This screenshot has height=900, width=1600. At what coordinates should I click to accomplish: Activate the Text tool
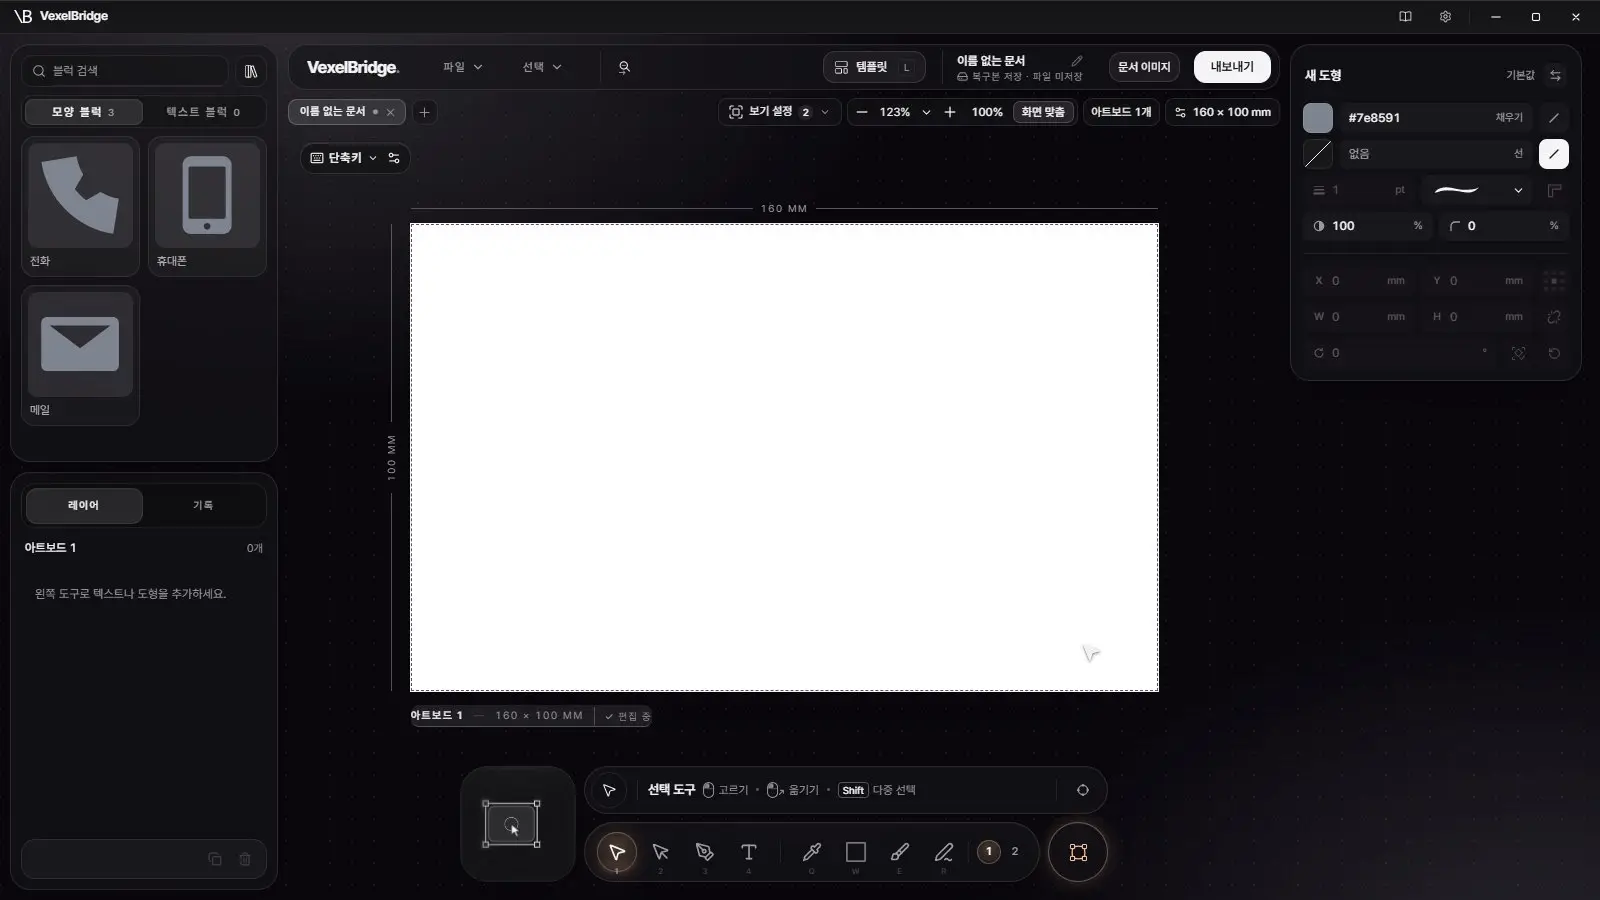tap(748, 852)
